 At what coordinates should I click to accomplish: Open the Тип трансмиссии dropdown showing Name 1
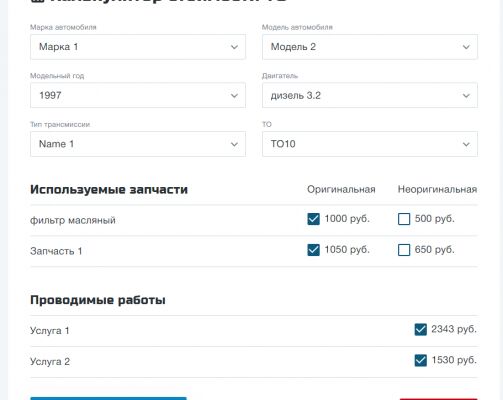(138, 144)
